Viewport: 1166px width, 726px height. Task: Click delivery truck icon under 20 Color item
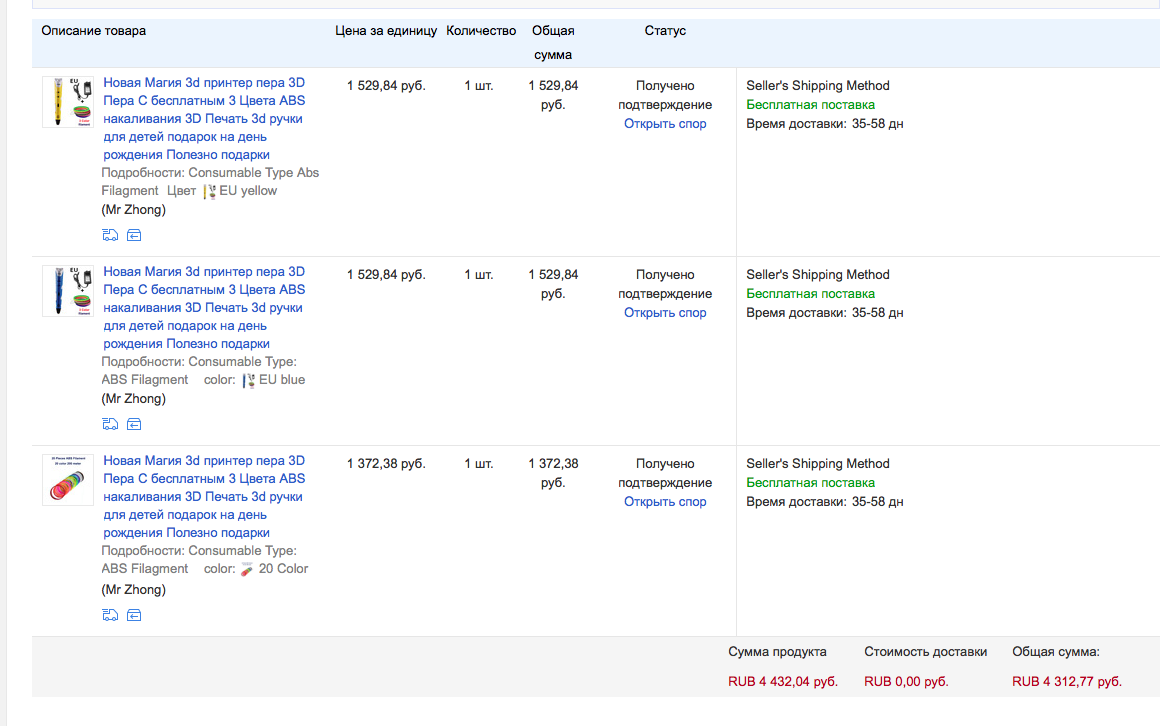(x=110, y=615)
